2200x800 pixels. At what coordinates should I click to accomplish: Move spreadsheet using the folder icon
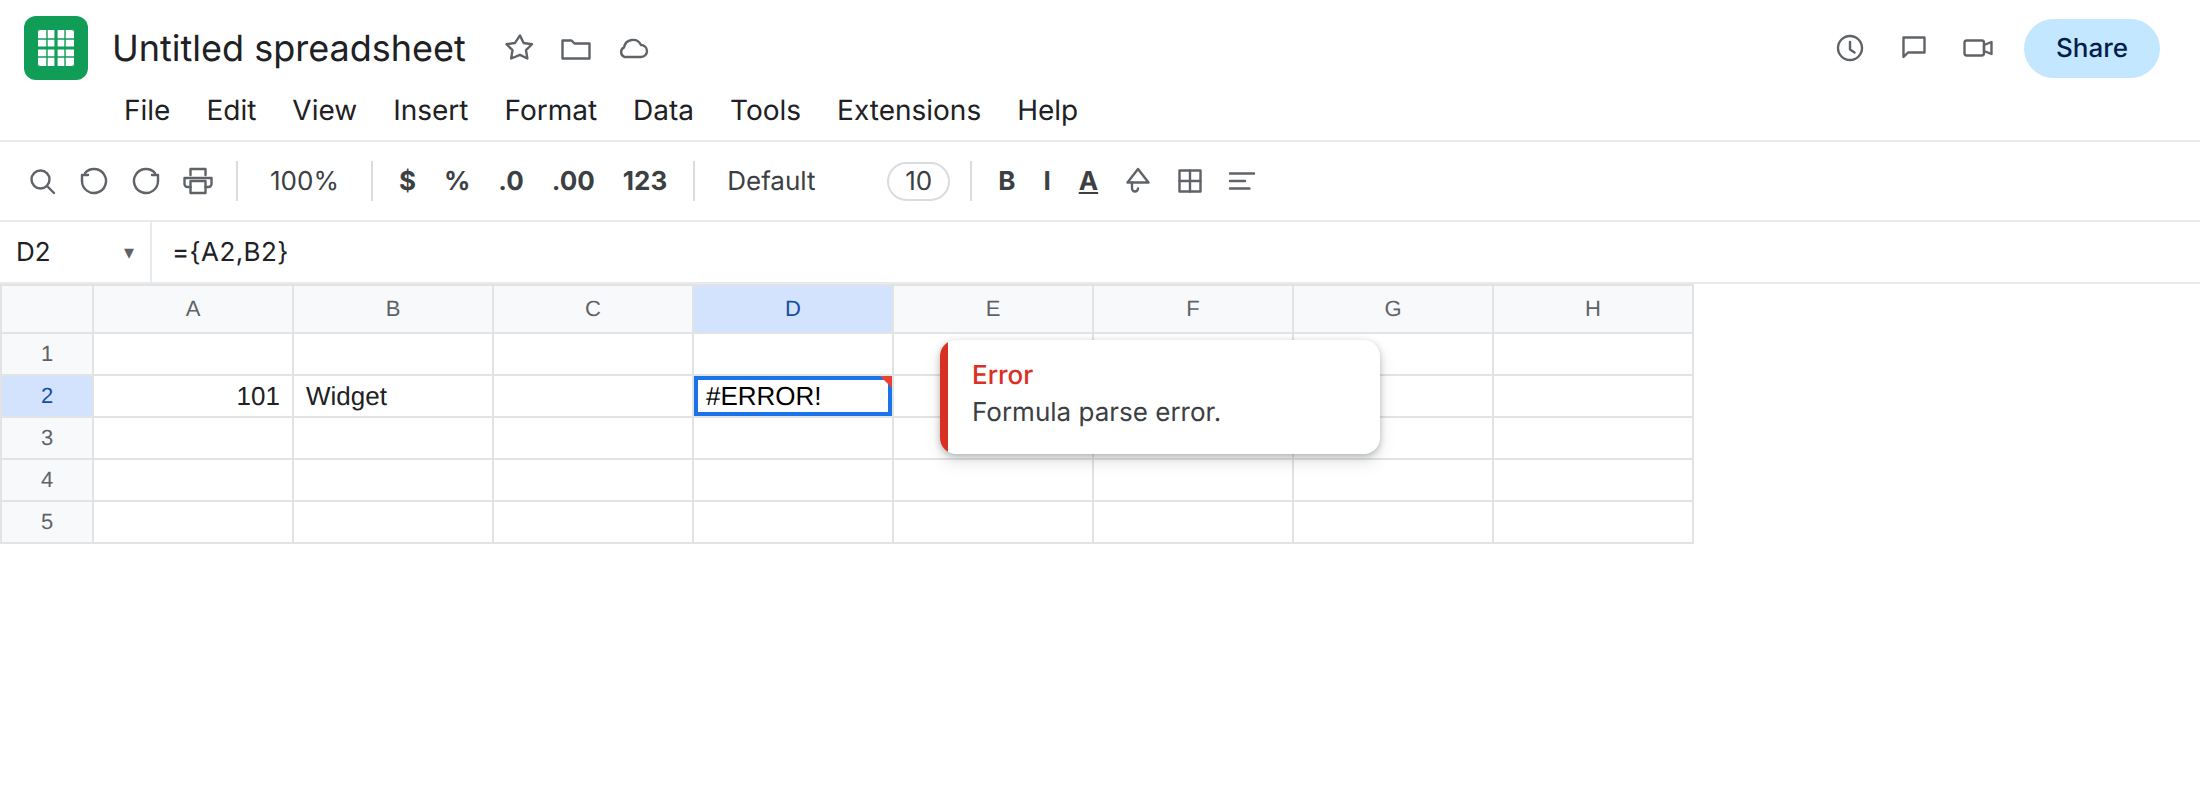point(576,48)
